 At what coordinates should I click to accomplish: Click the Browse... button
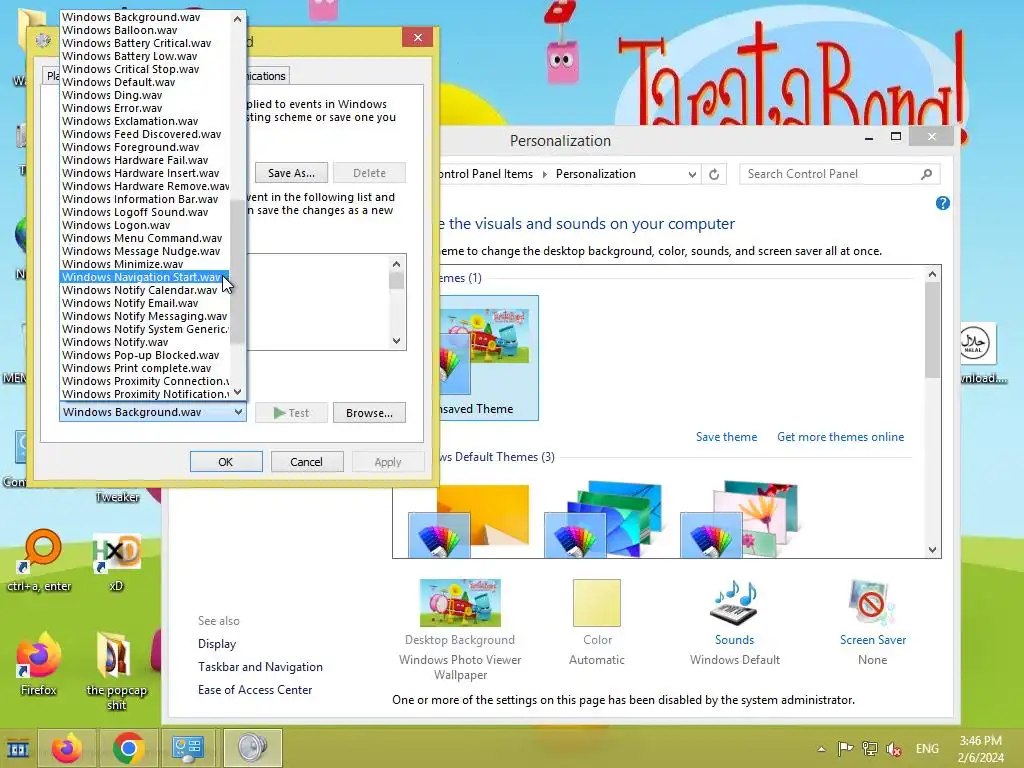click(x=369, y=413)
